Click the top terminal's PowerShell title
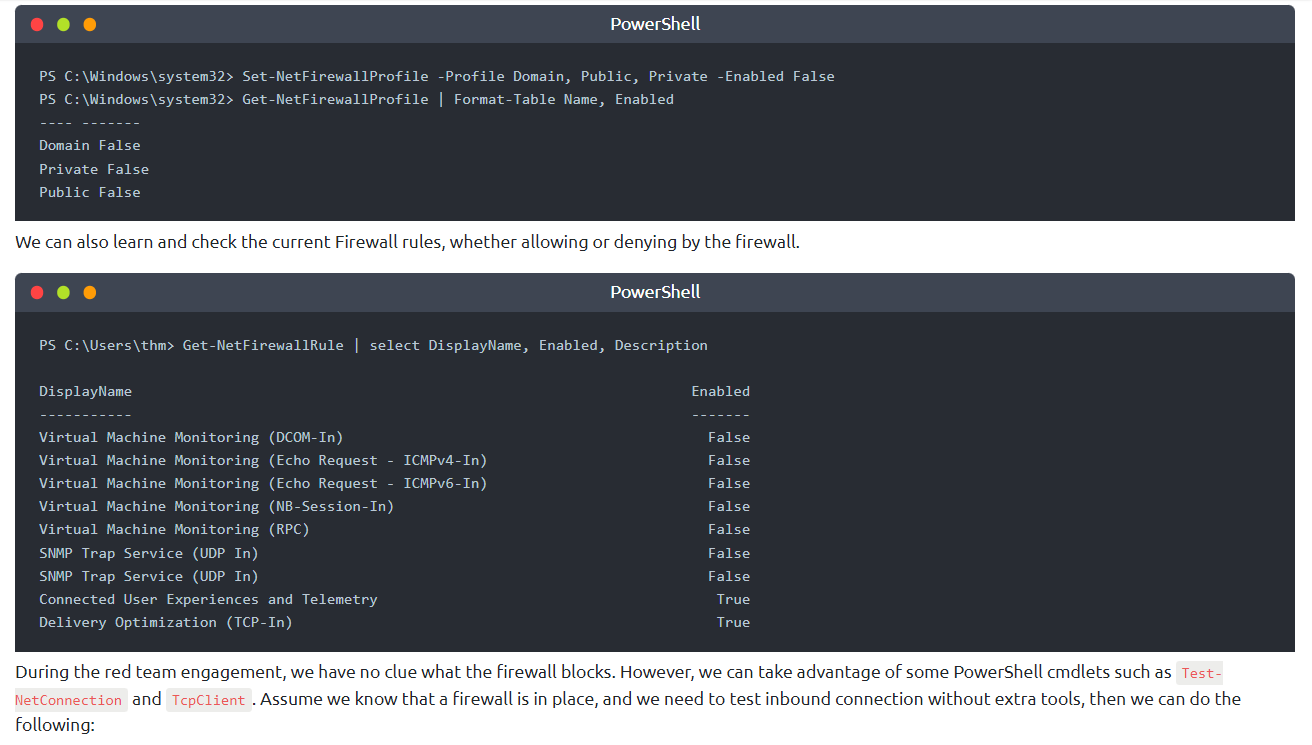This screenshot has height=745, width=1312. 655,24
